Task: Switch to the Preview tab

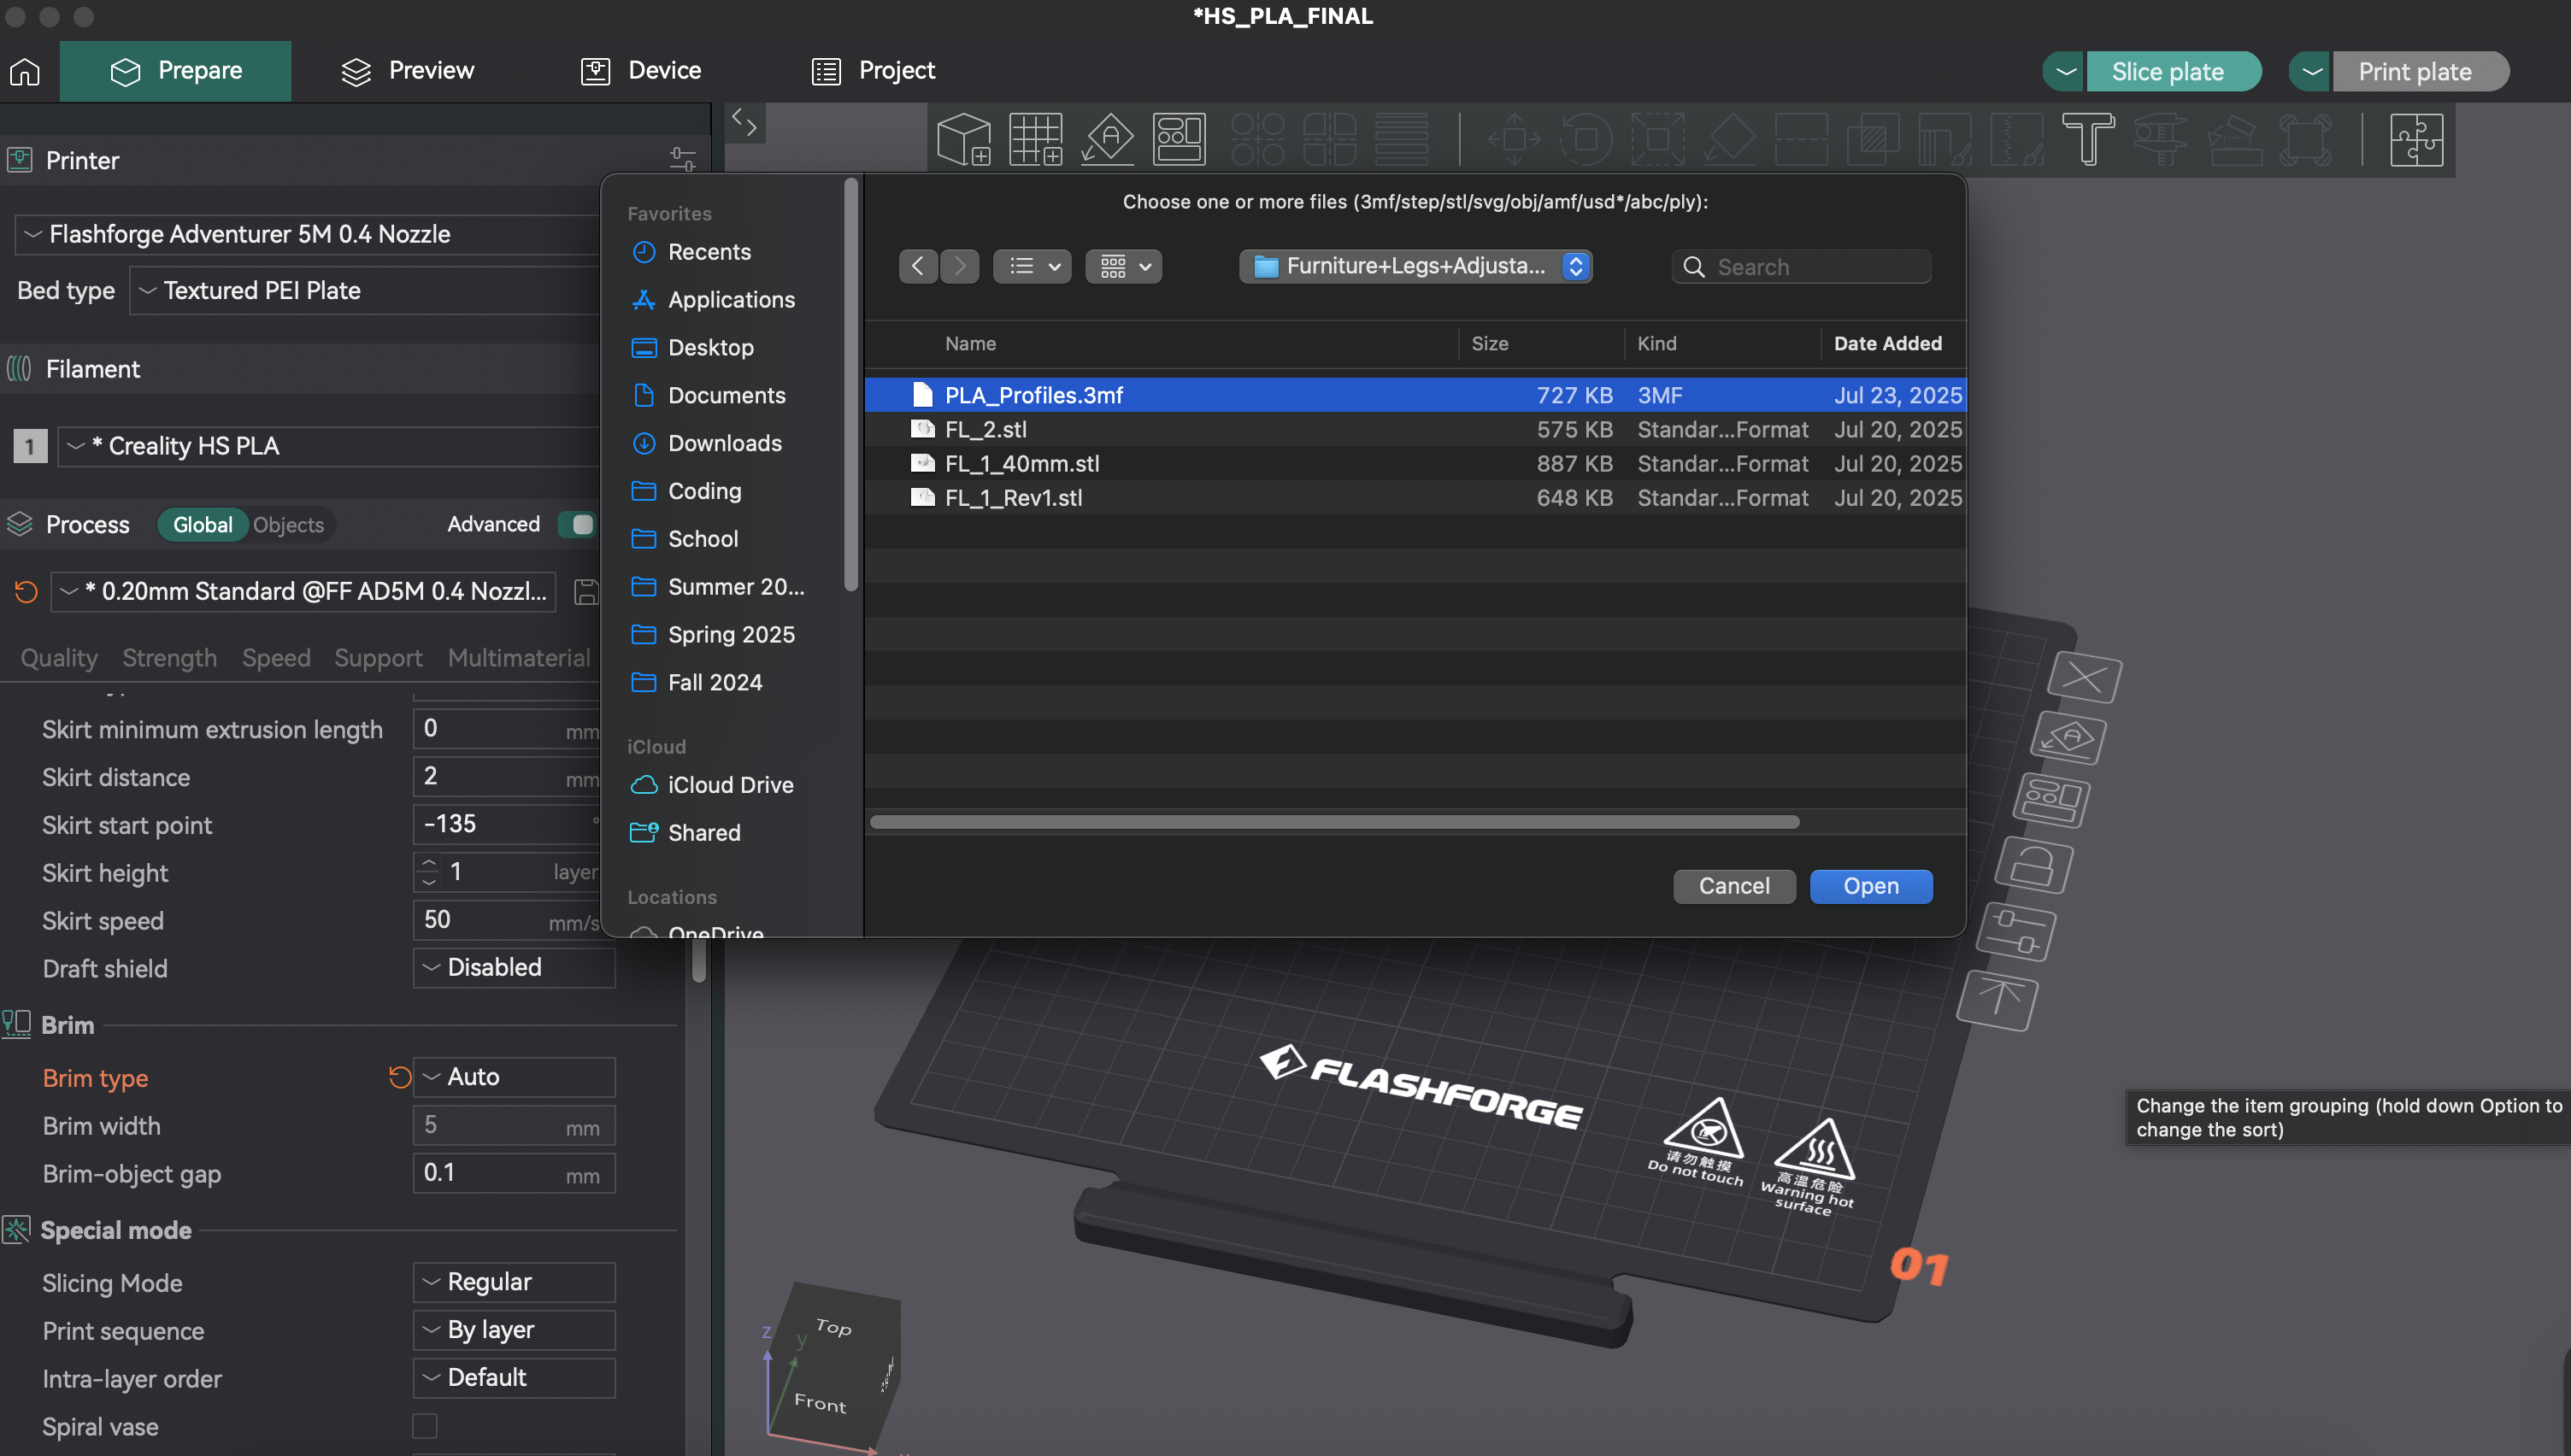Action: click(x=407, y=71)
